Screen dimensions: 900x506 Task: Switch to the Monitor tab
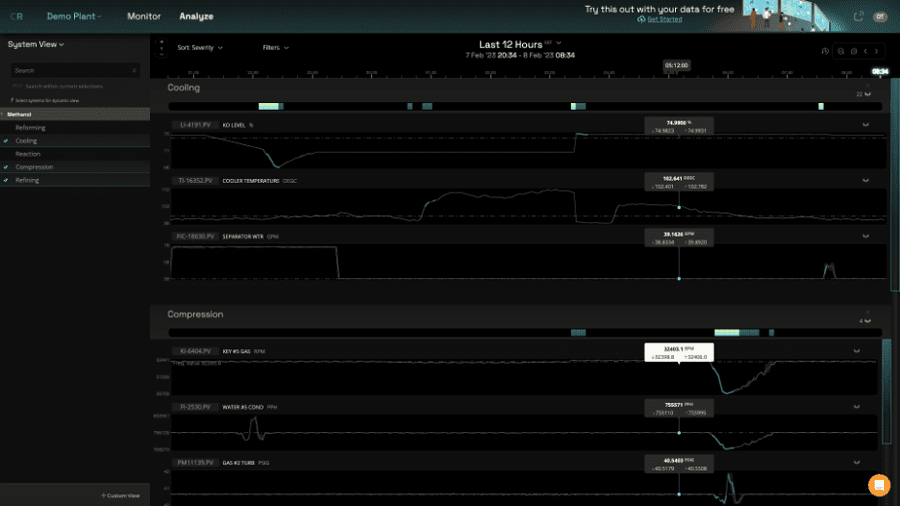(144, 17)
